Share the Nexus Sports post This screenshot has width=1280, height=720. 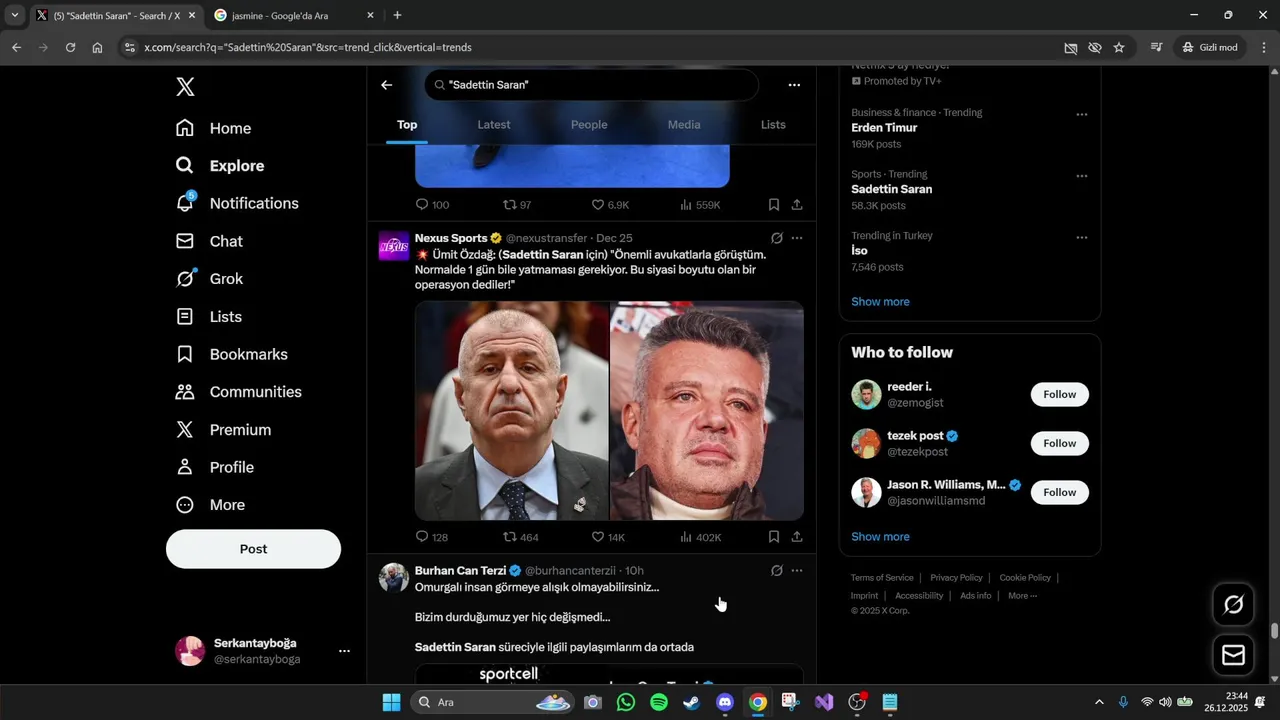pyautogui.click(x=797, y=537)
